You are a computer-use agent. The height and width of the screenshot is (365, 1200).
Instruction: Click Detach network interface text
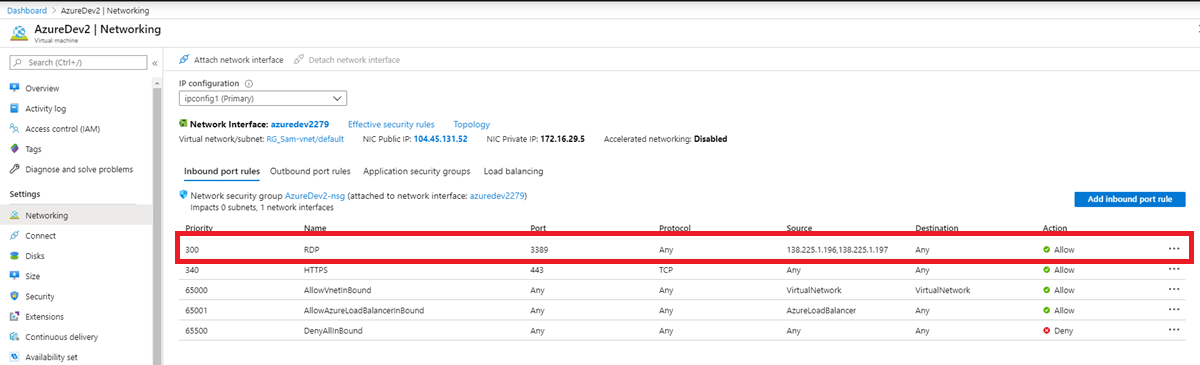click(x=354, y=60)
